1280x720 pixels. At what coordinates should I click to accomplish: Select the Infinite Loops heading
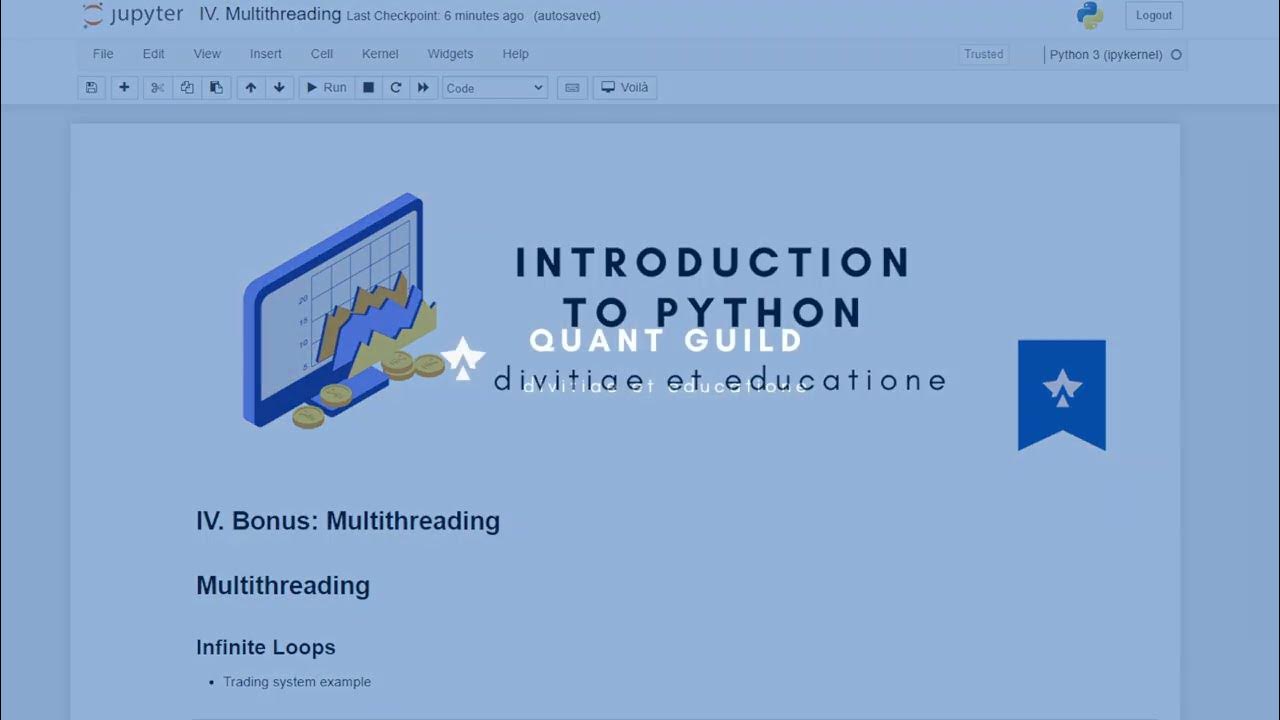[x=266, y=647]
